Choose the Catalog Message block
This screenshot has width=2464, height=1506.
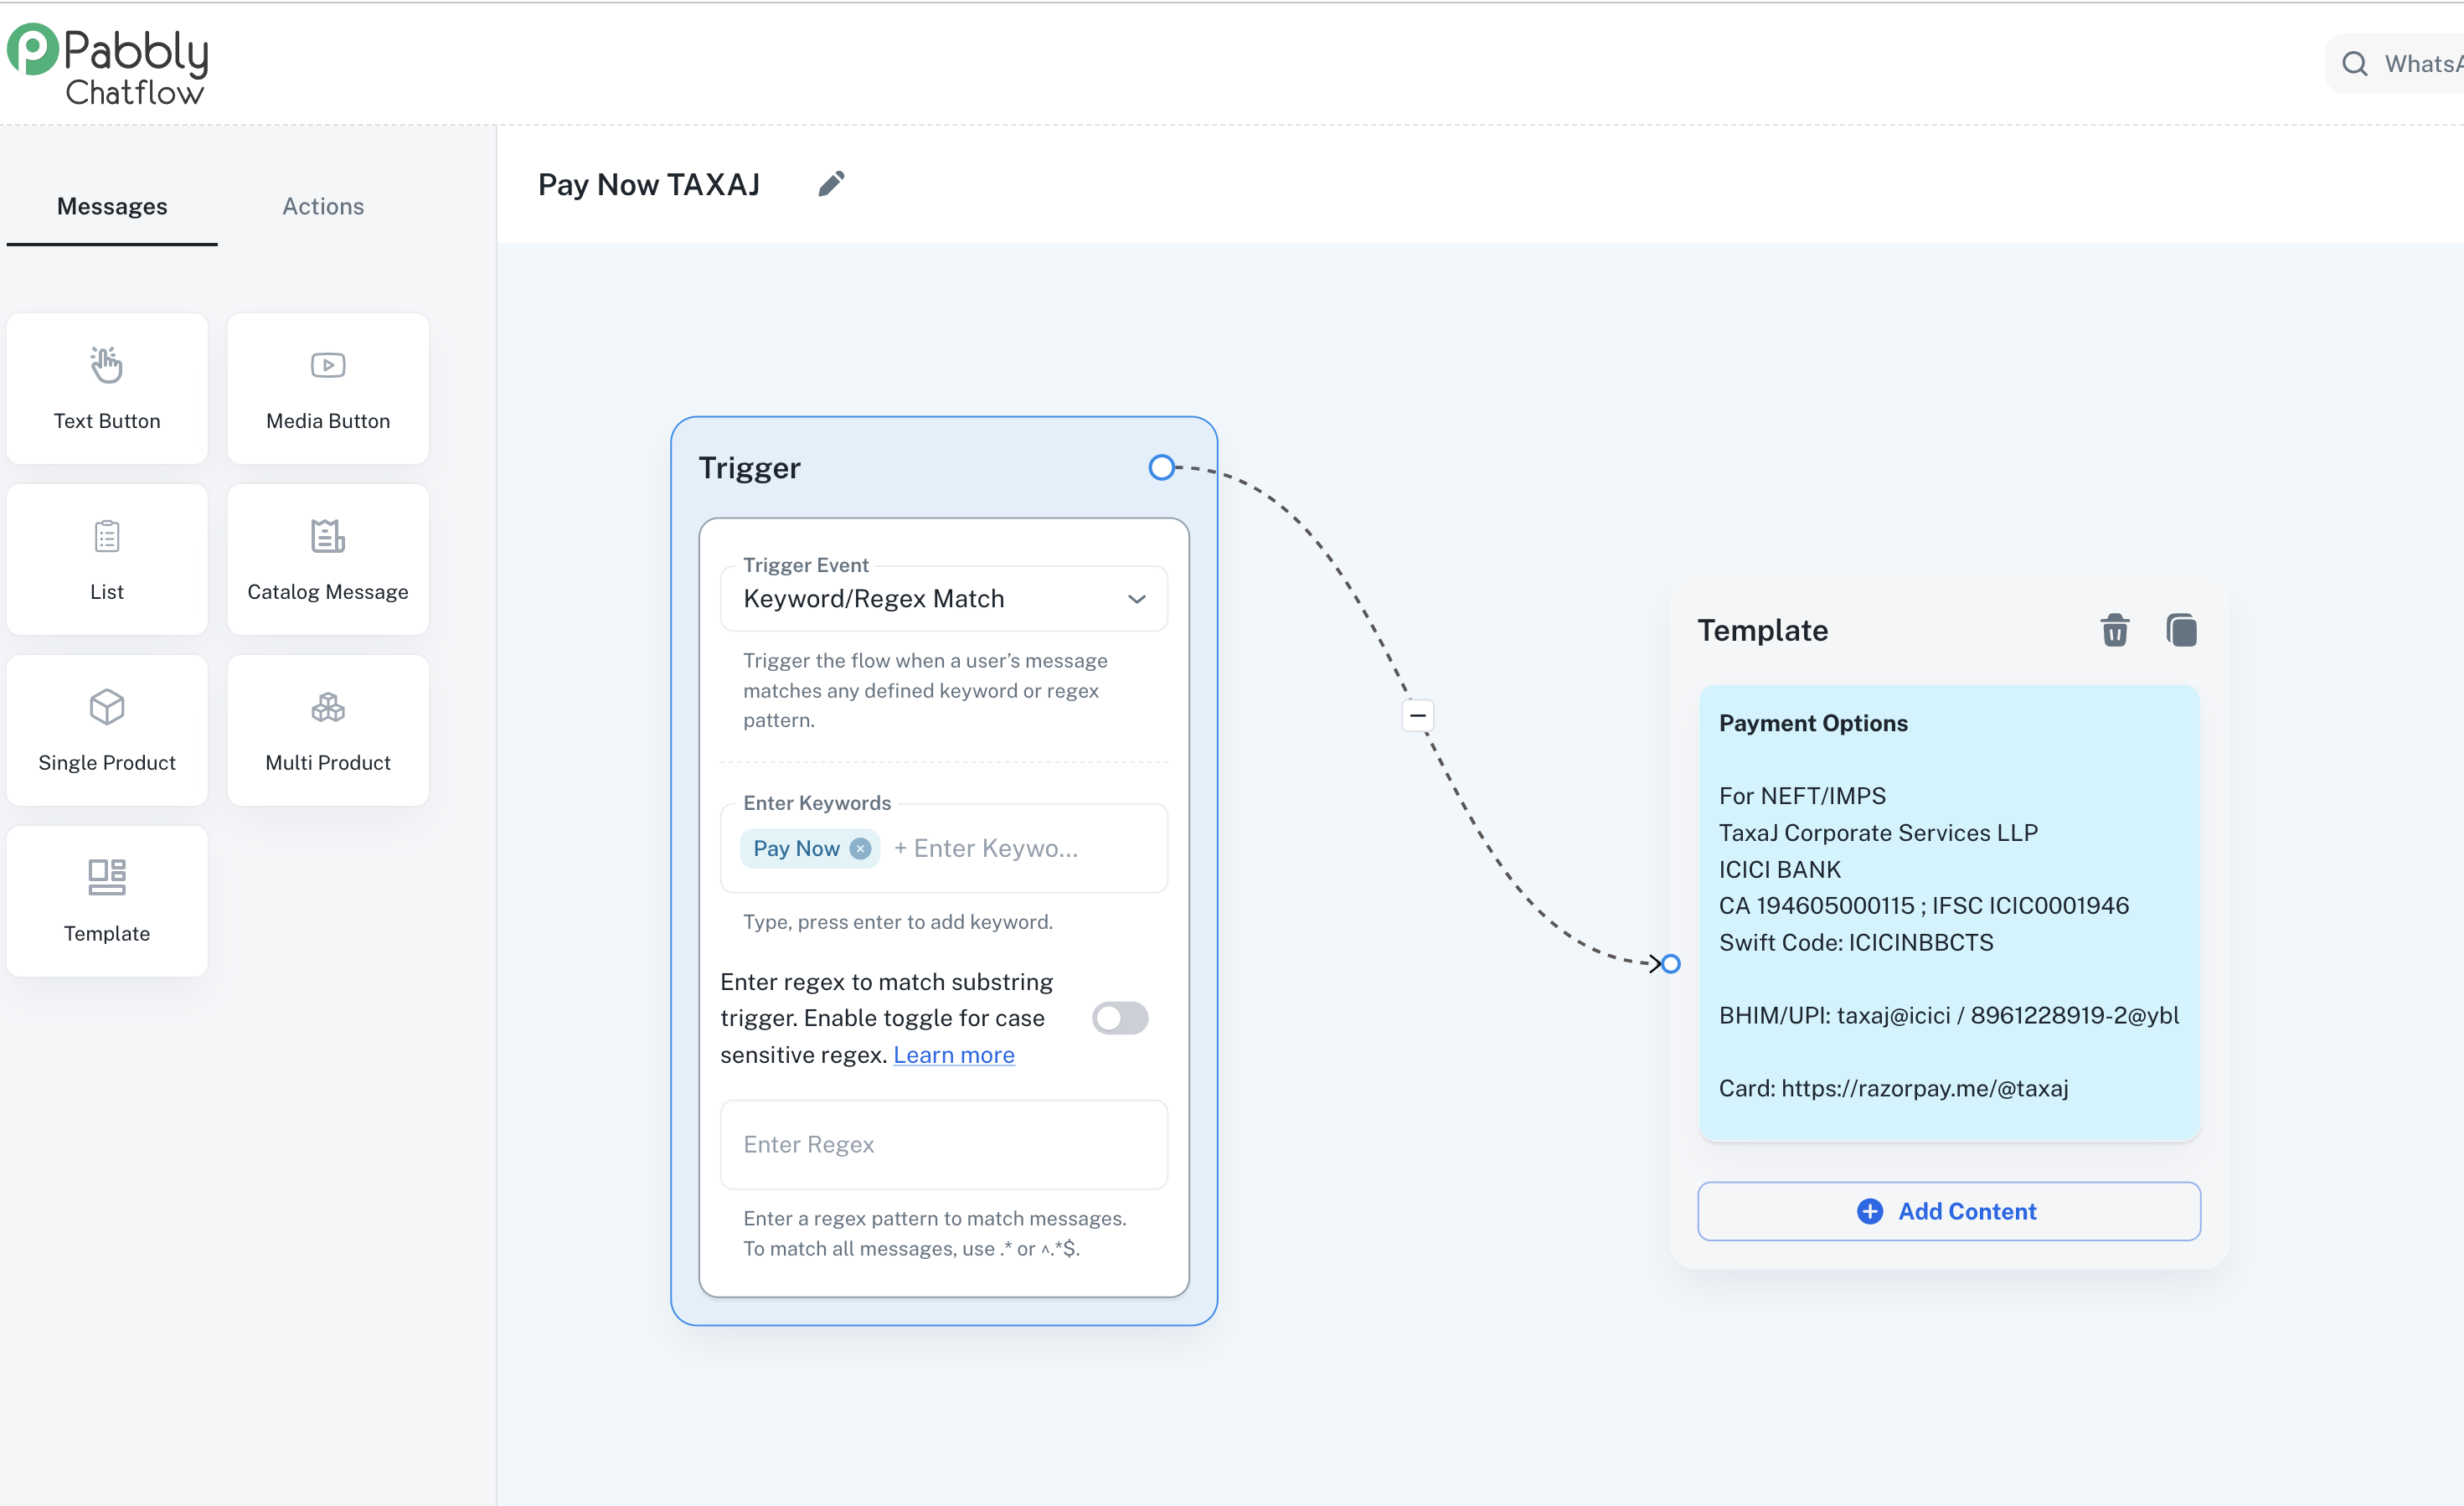328,559
